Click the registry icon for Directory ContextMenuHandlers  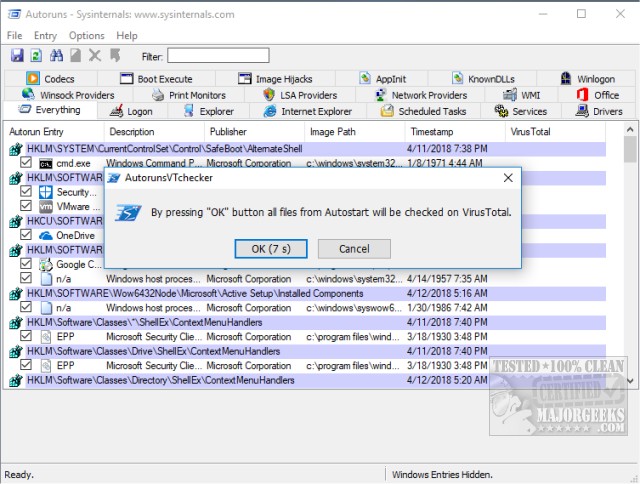[x=16, y=381]
